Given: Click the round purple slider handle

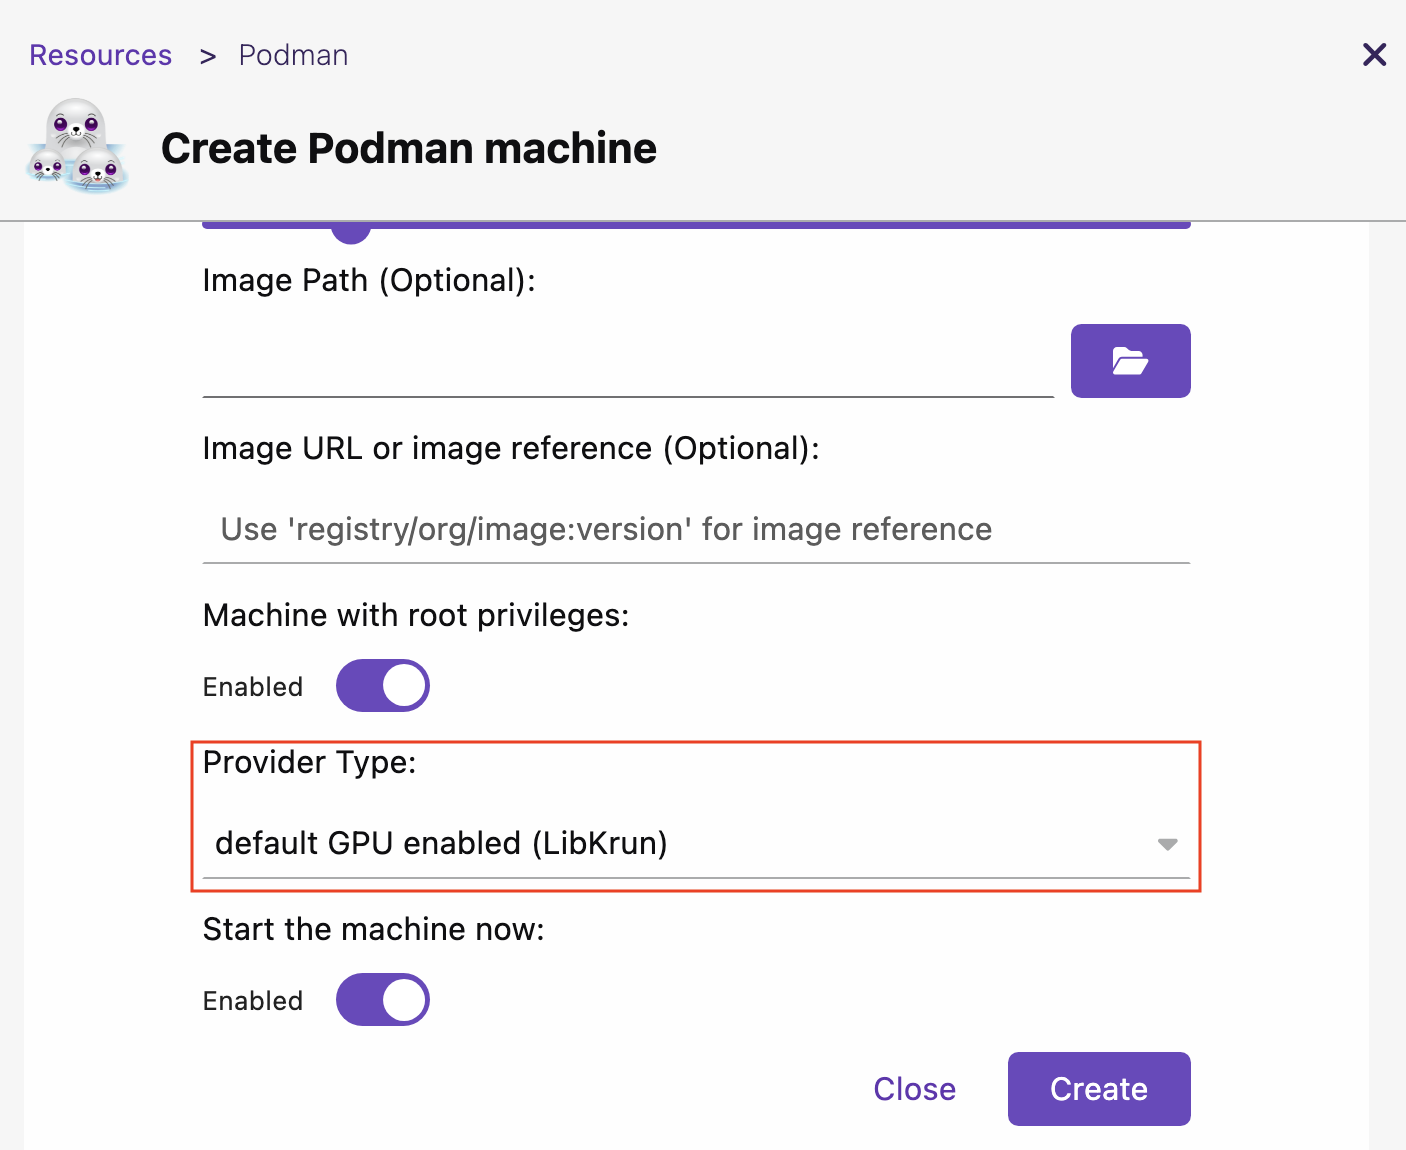Looking at the screenshot, I should tap(351, 231).
